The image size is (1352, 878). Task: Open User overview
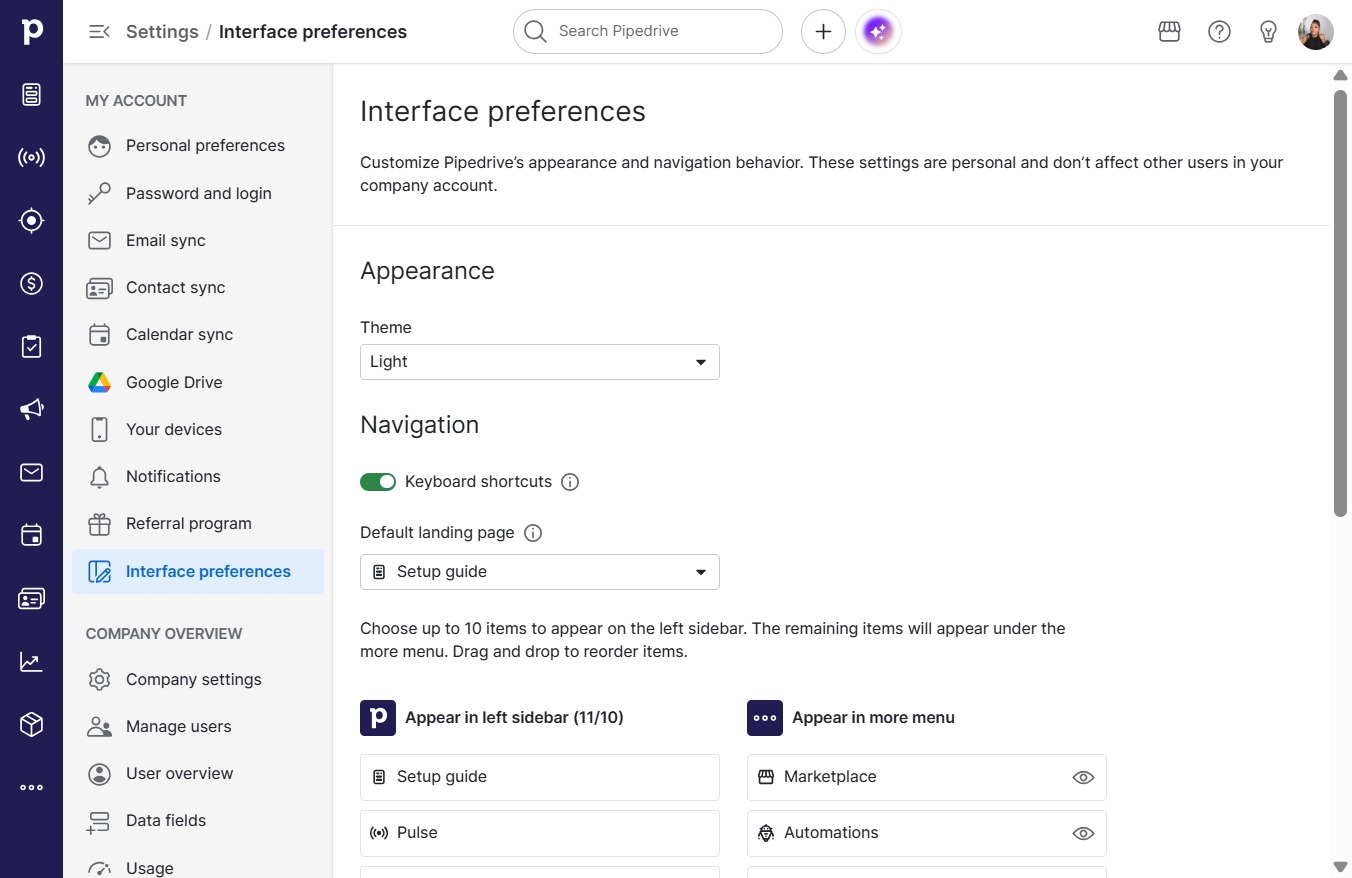(x=198, y=774)
